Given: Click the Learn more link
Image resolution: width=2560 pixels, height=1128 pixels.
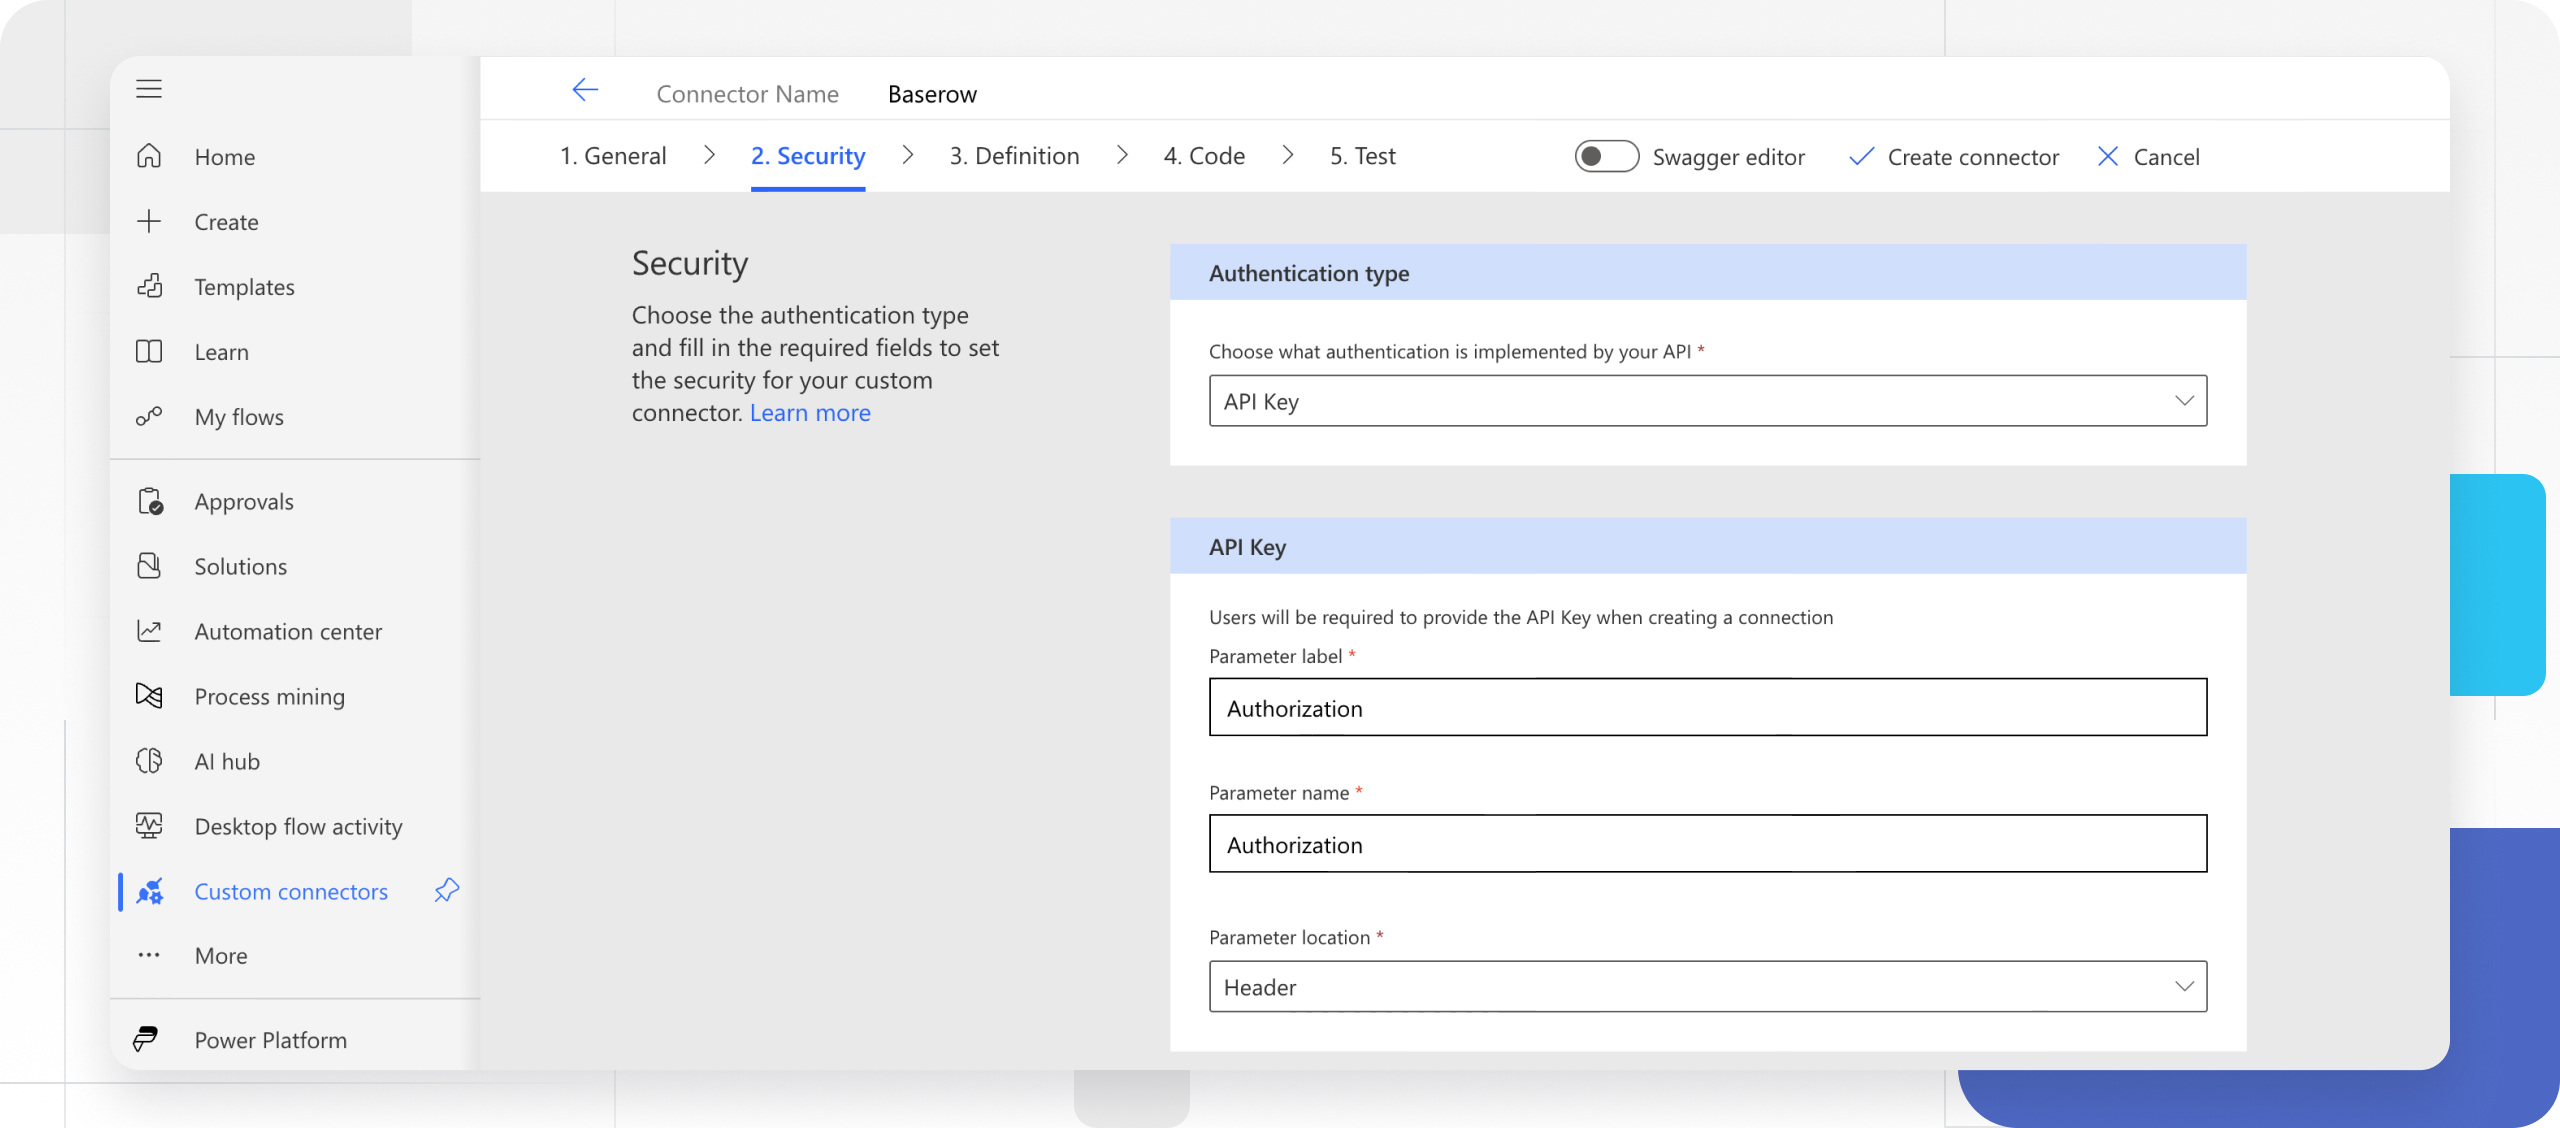Looking at the screenshot, I should (x=810, y=412).
